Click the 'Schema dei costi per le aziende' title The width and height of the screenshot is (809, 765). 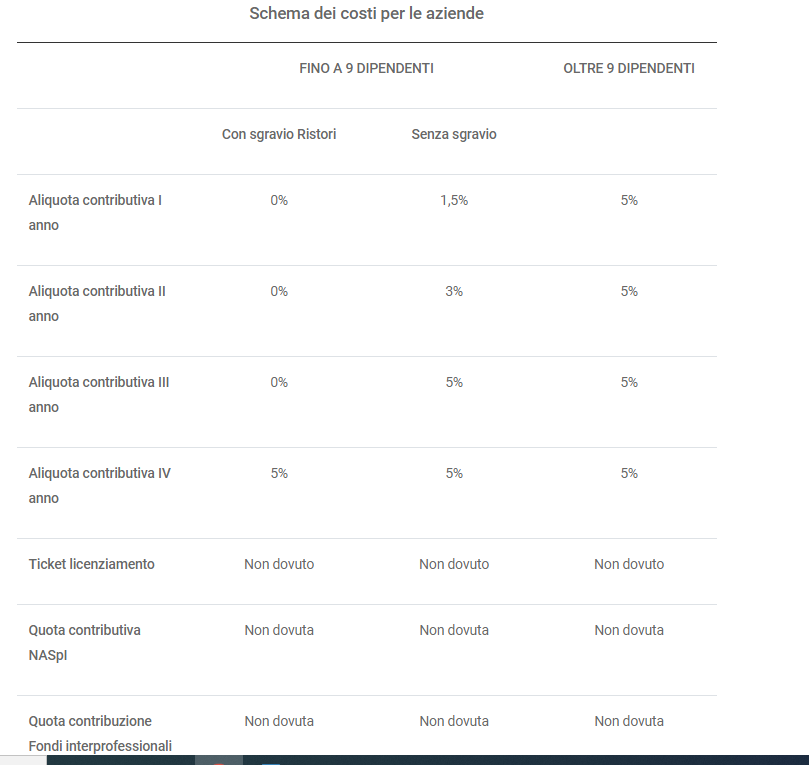tap(366, 13)
